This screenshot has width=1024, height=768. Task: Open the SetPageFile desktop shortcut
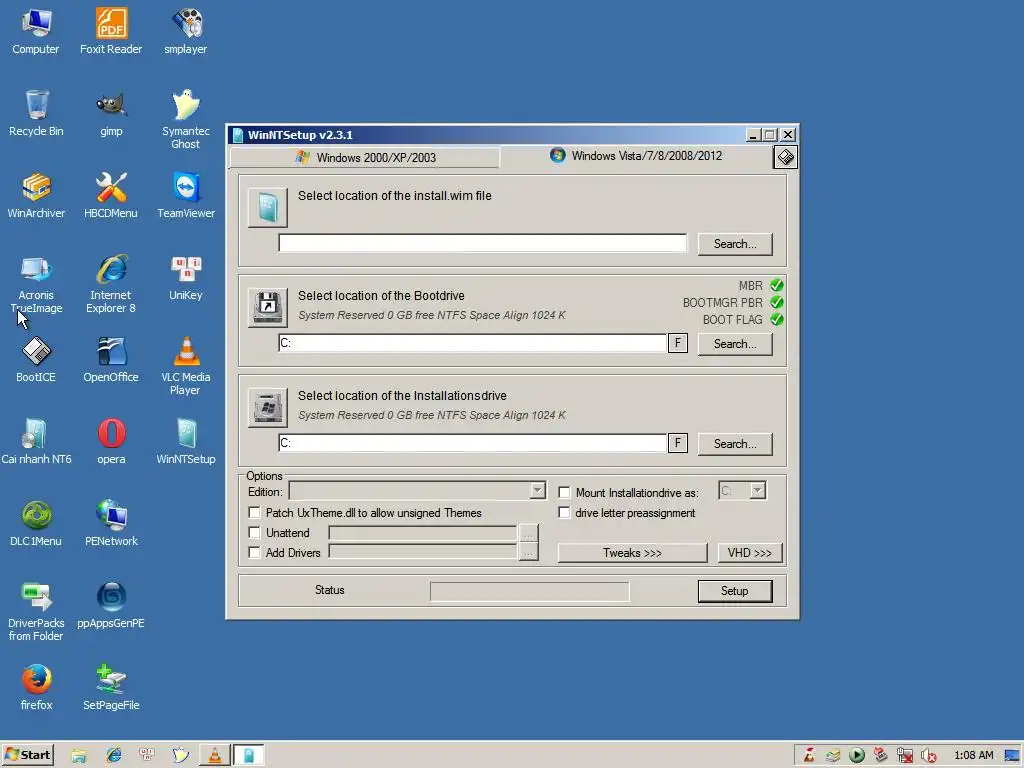(x=111, y=688)
